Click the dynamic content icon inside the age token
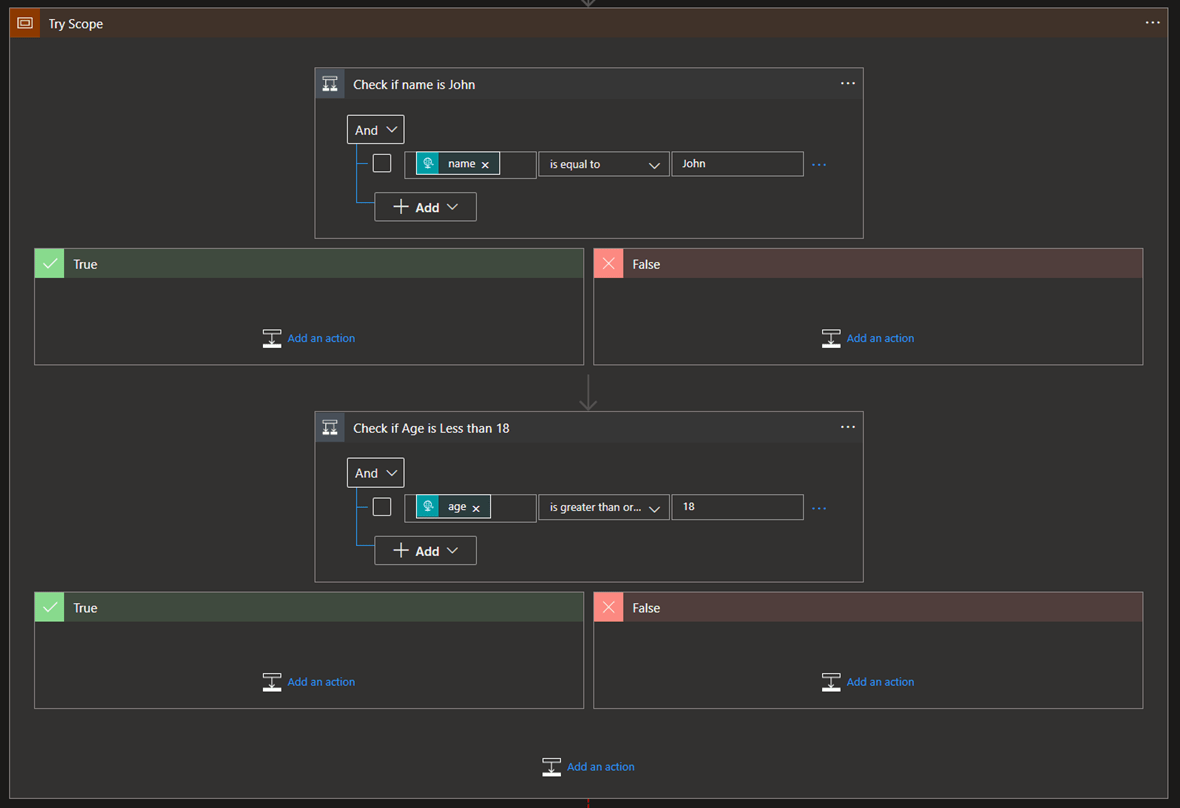This screenshot has height=808, width=1180. [x=430, y=506]
